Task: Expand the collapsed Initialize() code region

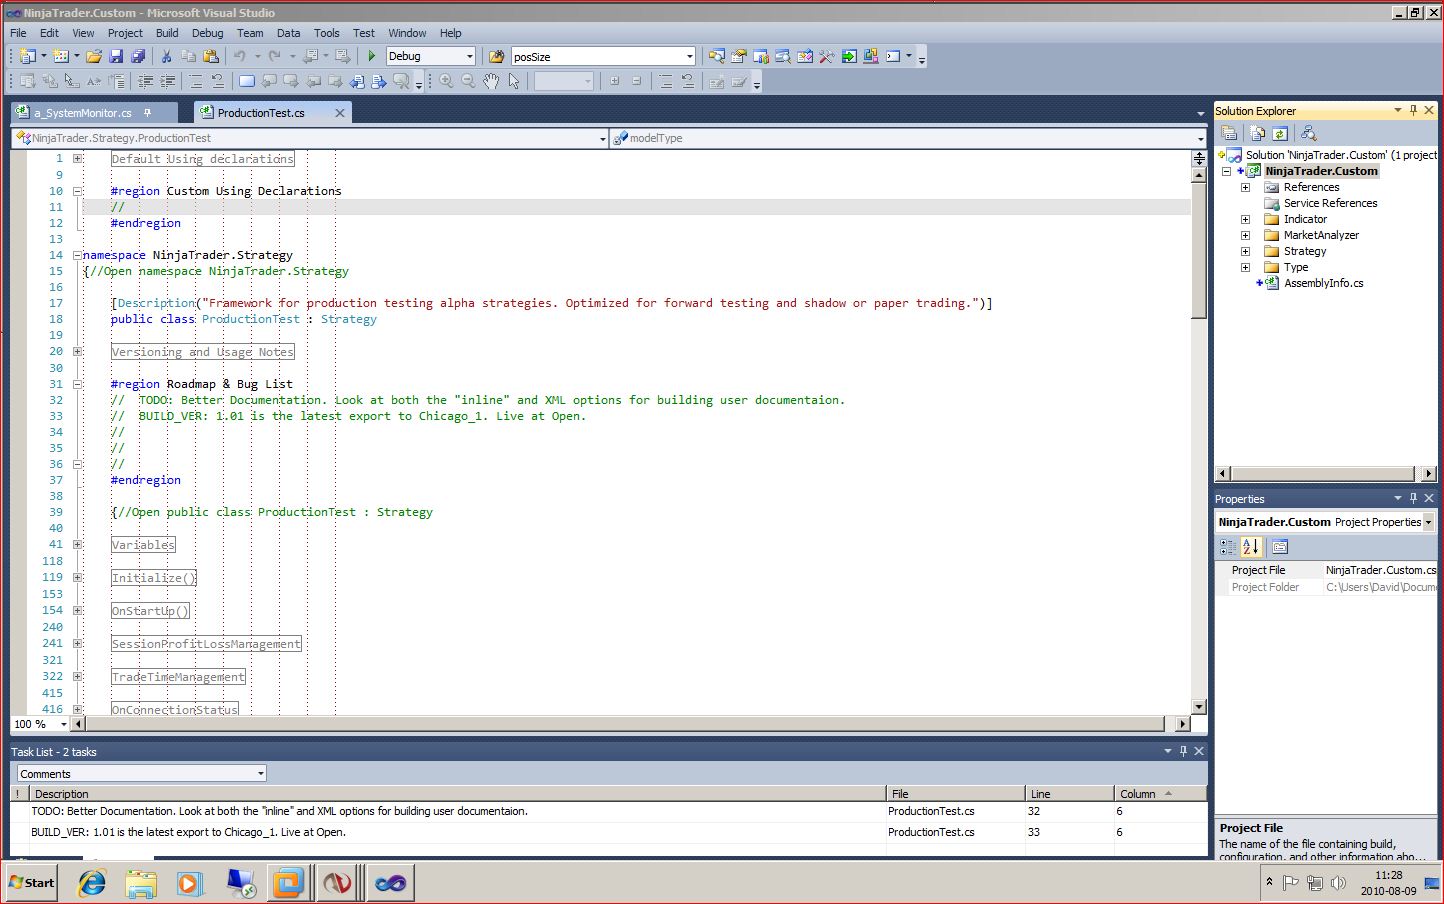Action: 77,577
